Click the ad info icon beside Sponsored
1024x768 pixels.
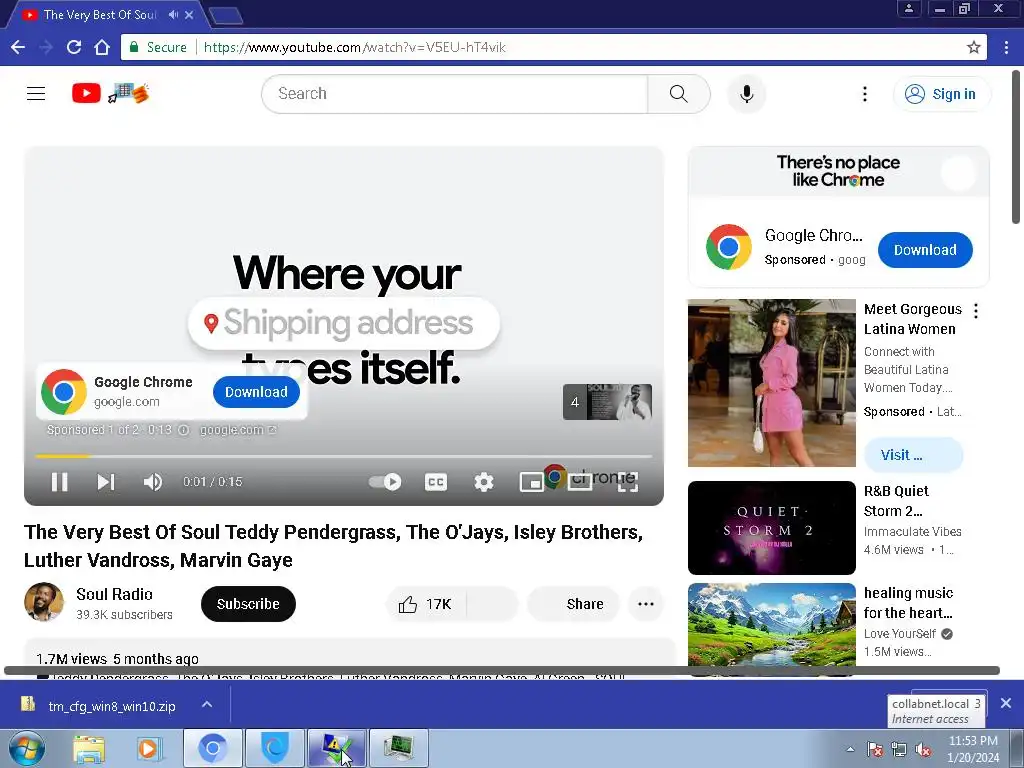click(184, 430)
